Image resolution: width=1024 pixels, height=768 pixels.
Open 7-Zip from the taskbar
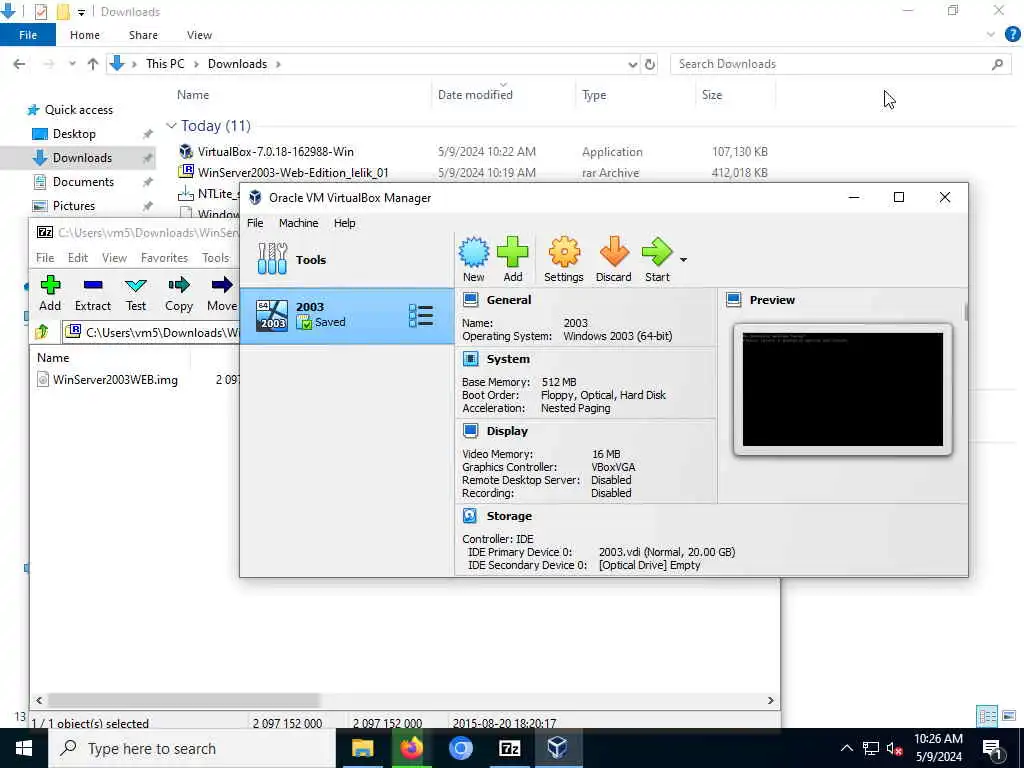[509, 748]
